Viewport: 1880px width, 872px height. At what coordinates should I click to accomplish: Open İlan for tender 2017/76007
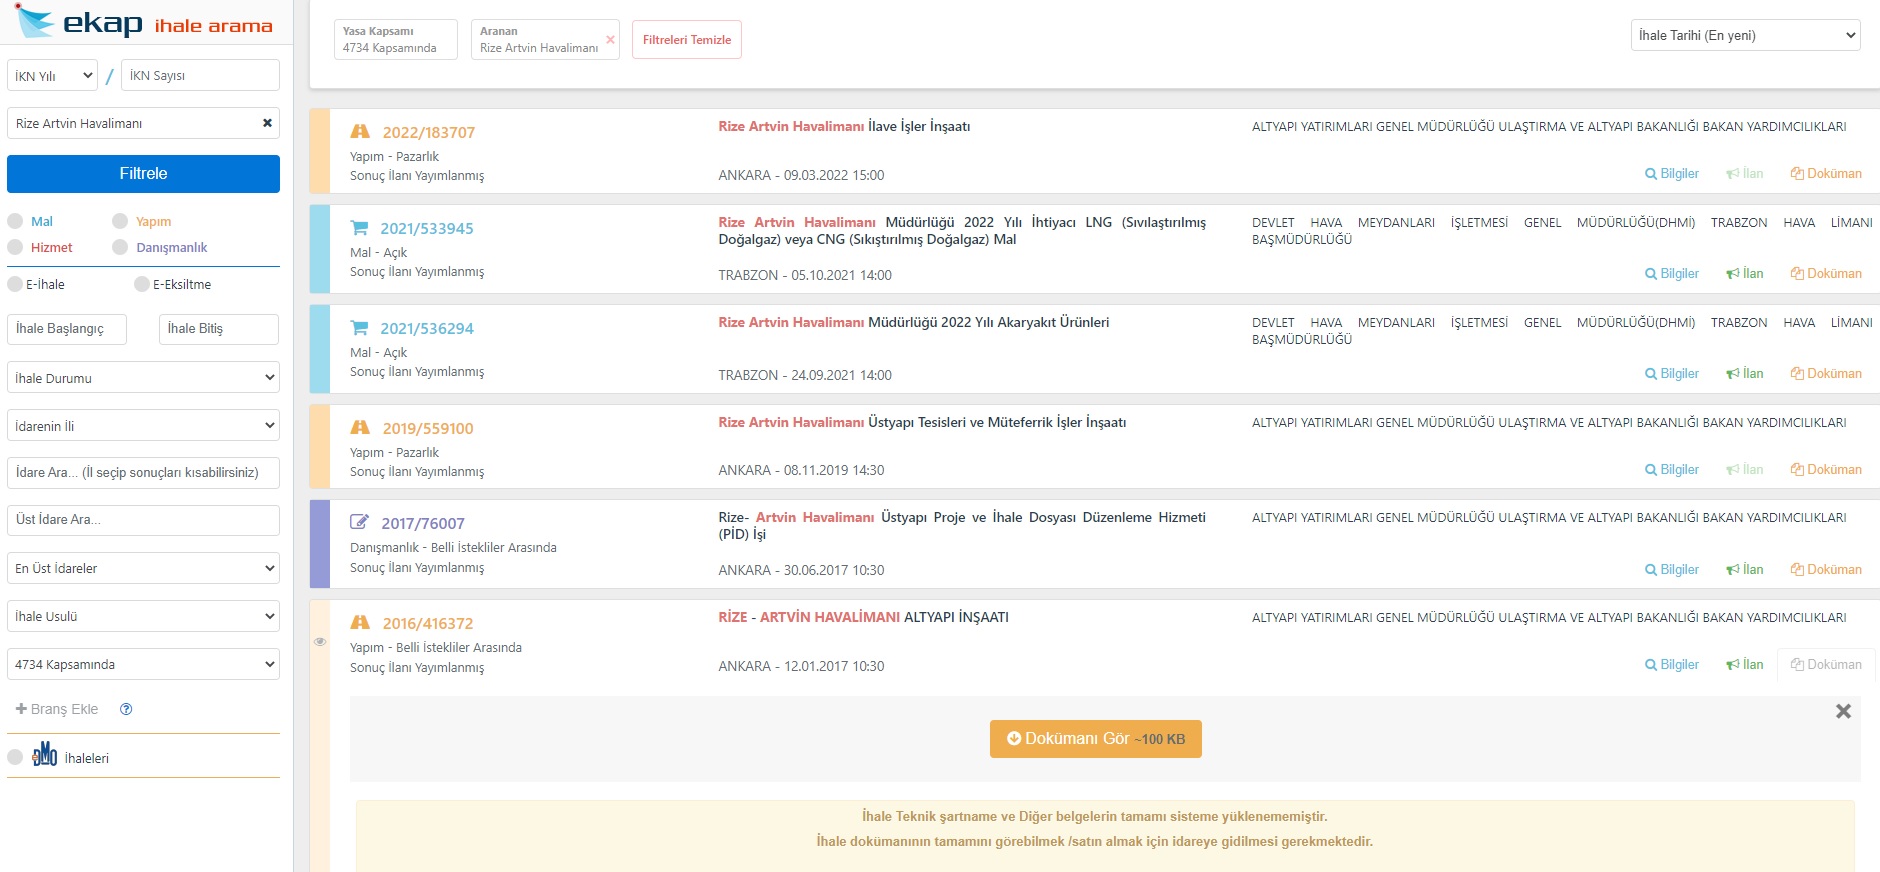coord(1745,569)
